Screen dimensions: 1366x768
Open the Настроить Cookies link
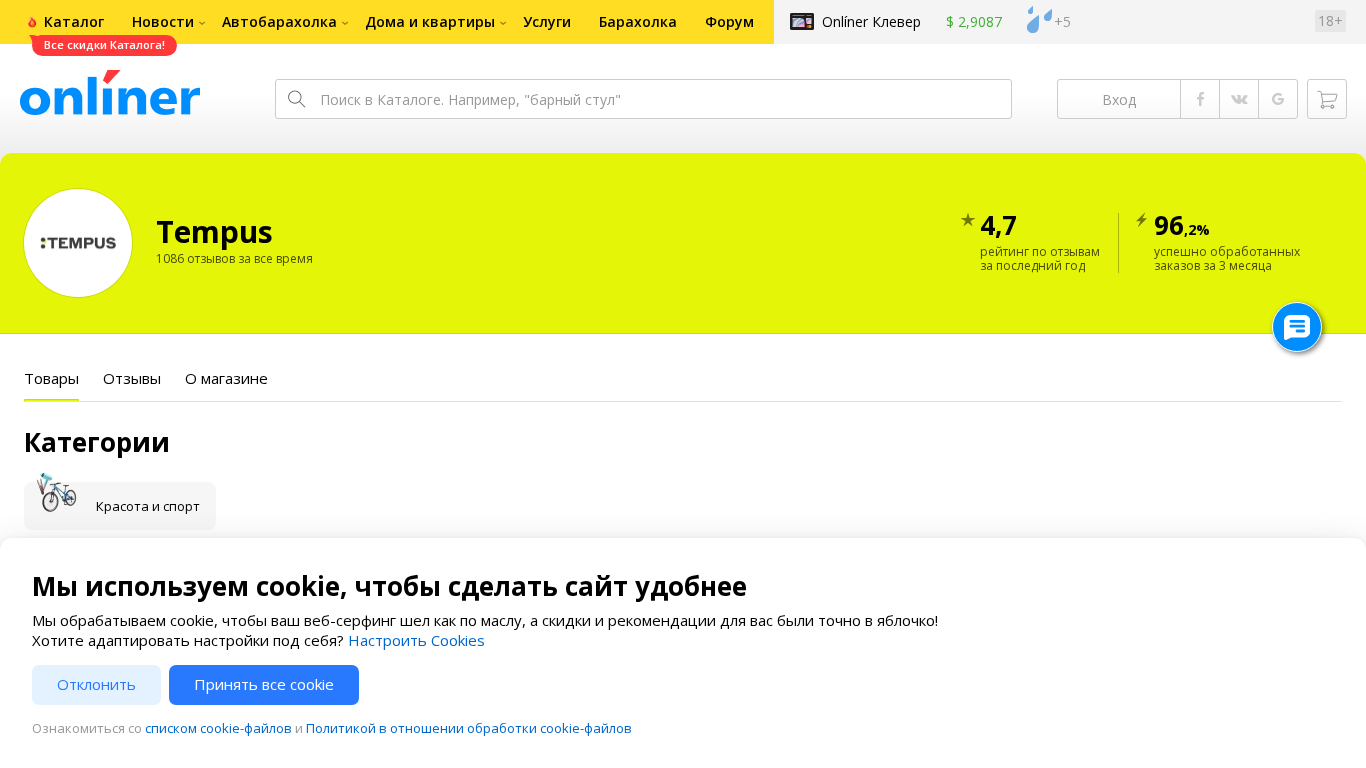[x=416, y=641]
